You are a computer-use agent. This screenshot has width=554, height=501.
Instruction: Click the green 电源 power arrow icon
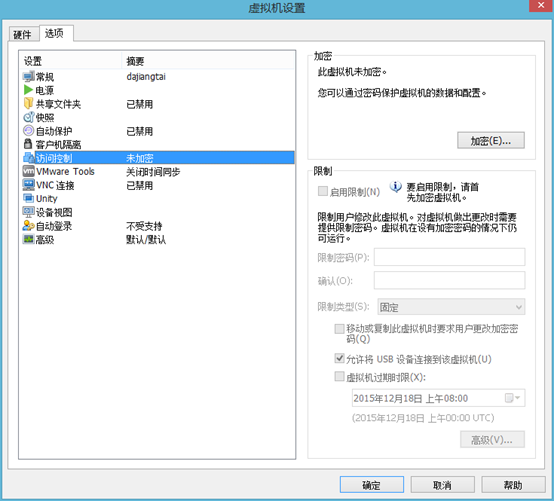click(28, 90)
